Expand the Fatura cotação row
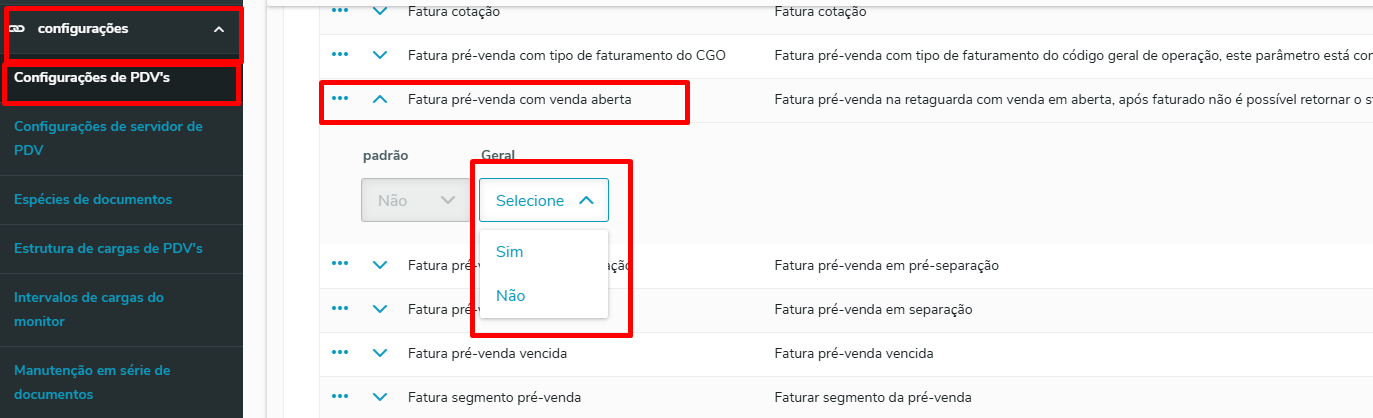 379,11
